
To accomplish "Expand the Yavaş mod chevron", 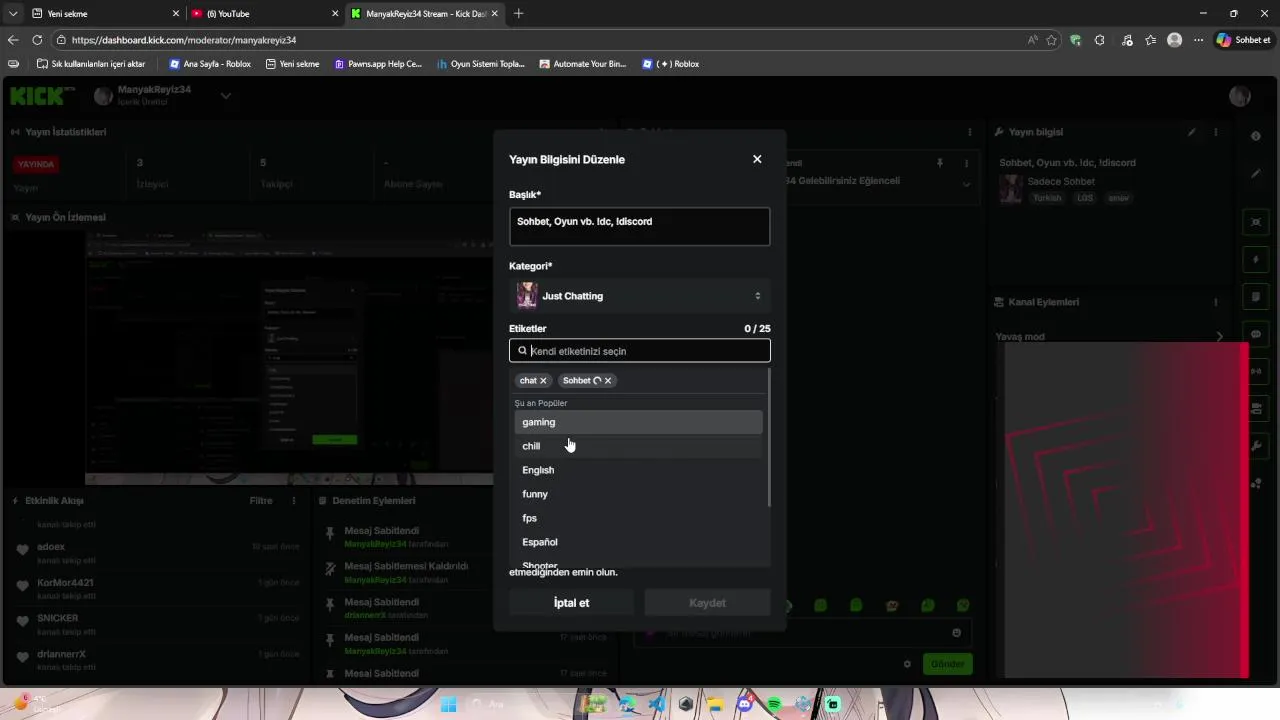I will [1219, 337].
